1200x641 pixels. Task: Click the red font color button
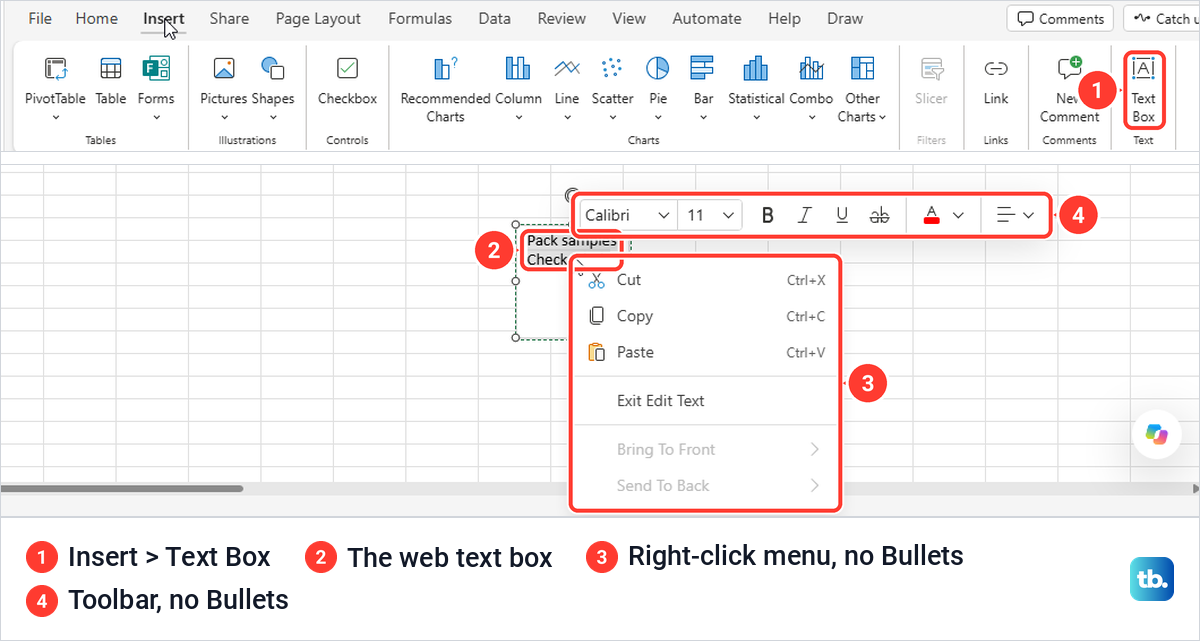(x=931, y=215)
